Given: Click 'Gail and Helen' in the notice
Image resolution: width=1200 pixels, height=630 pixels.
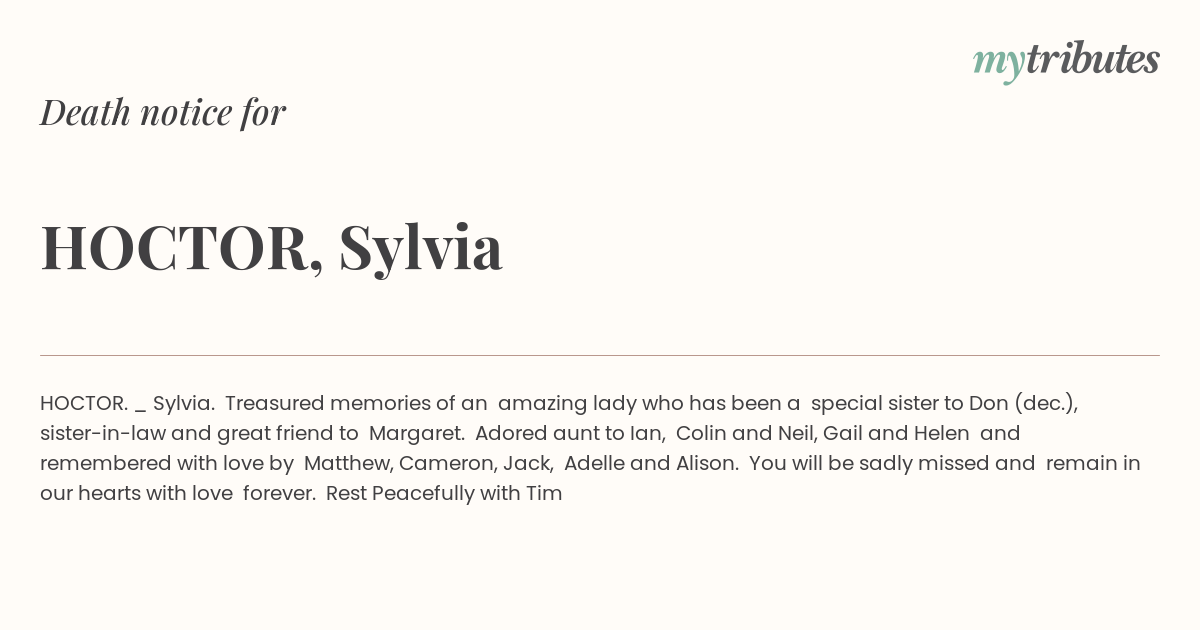Looking at the screenshot, I should (896, 434).
